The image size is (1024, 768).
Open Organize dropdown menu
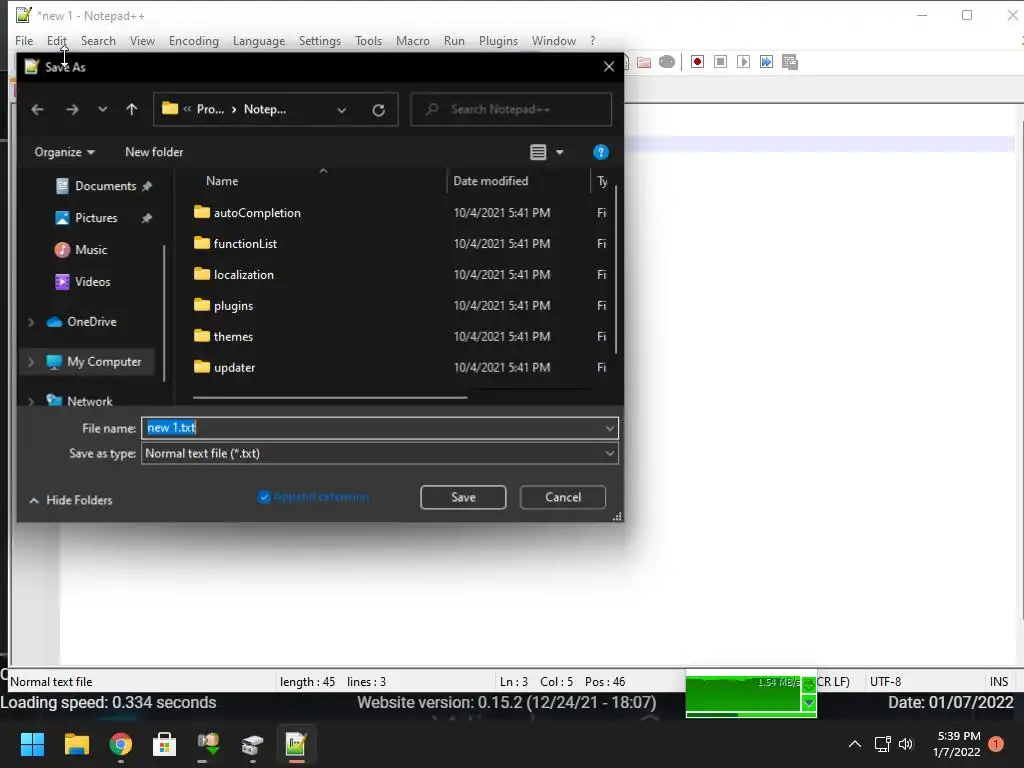(x=65, y=152)
